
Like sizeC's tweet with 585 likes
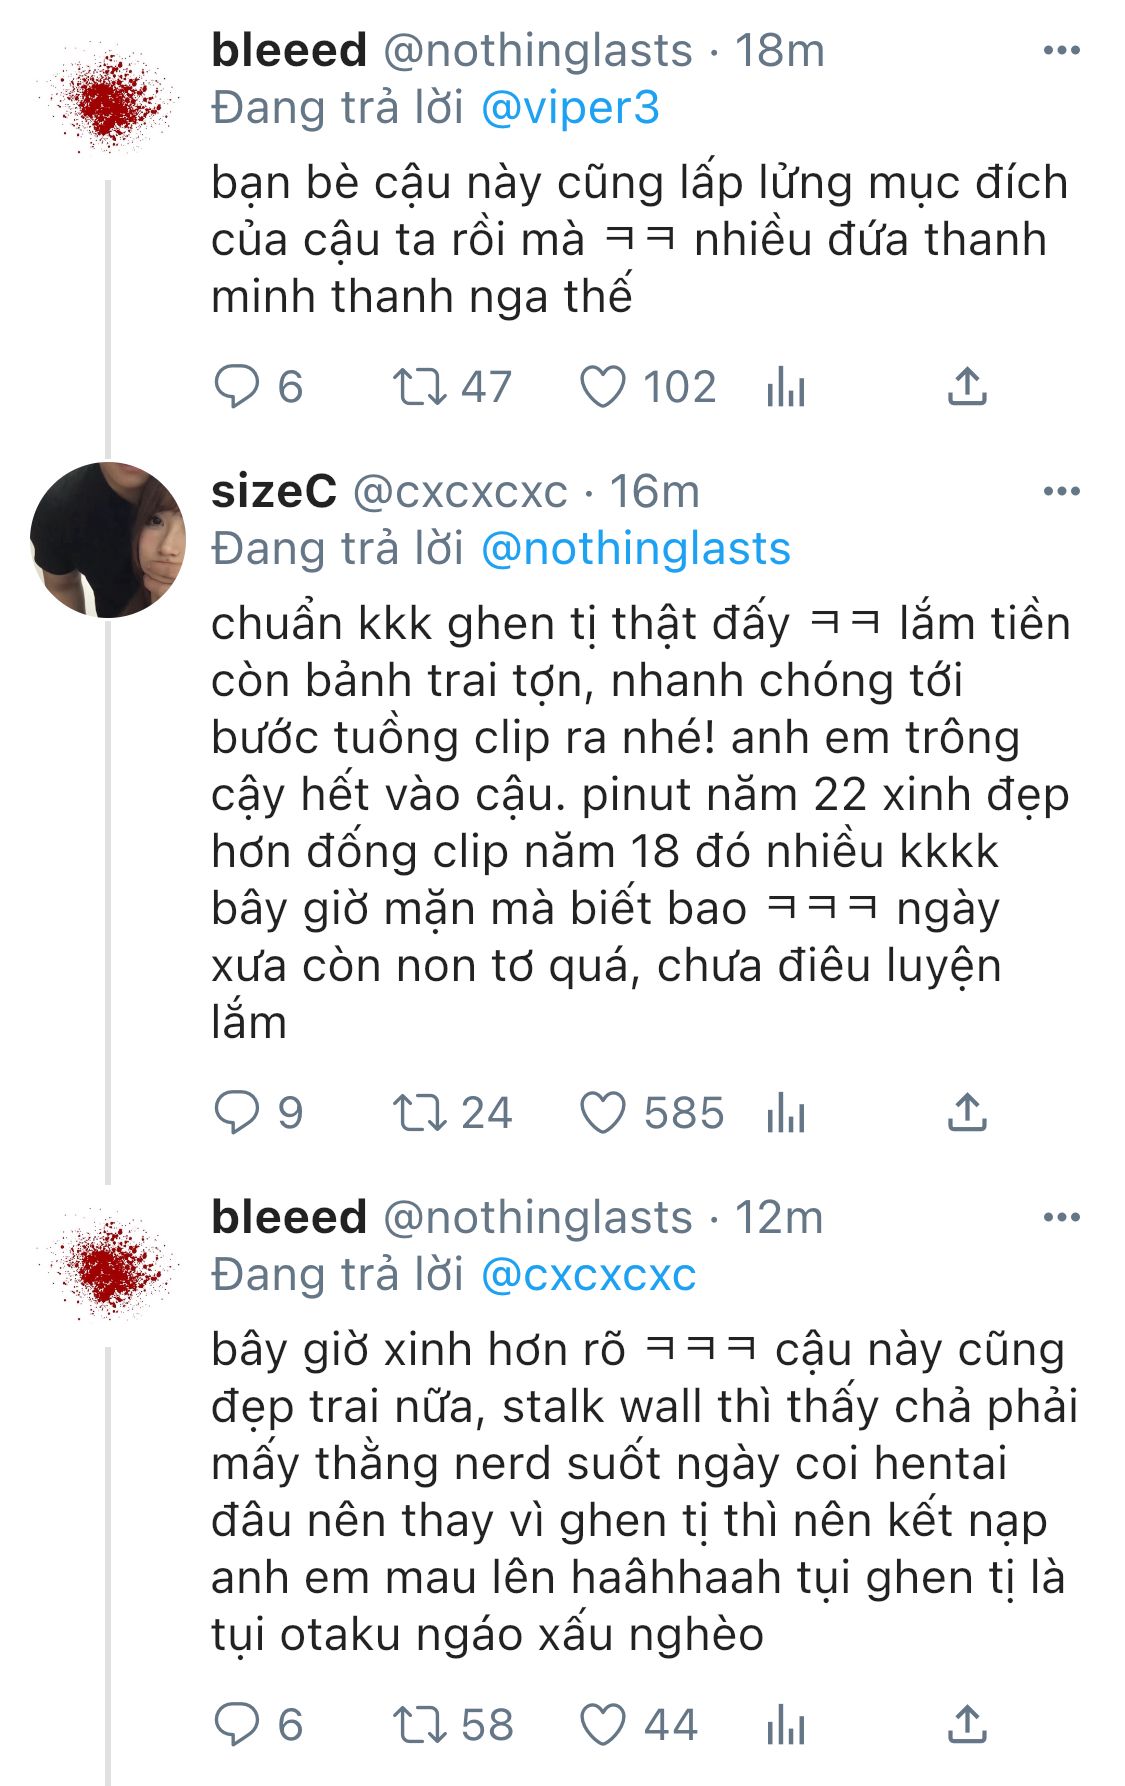[x=603, y=1113]
